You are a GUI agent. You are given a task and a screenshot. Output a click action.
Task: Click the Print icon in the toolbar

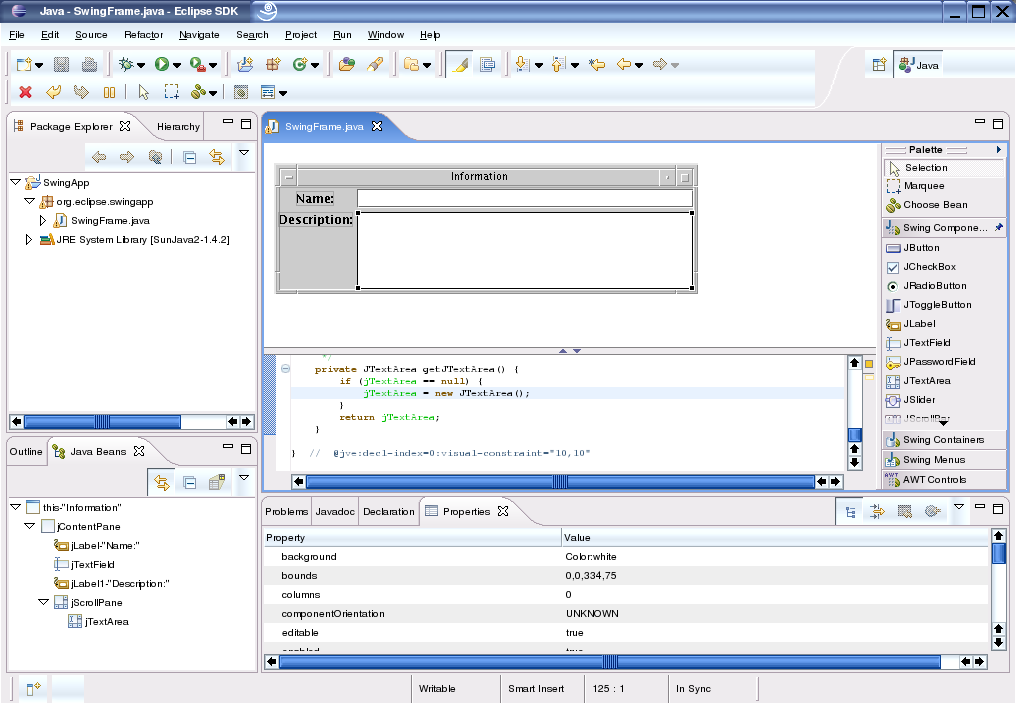click(x=89, y=65)
